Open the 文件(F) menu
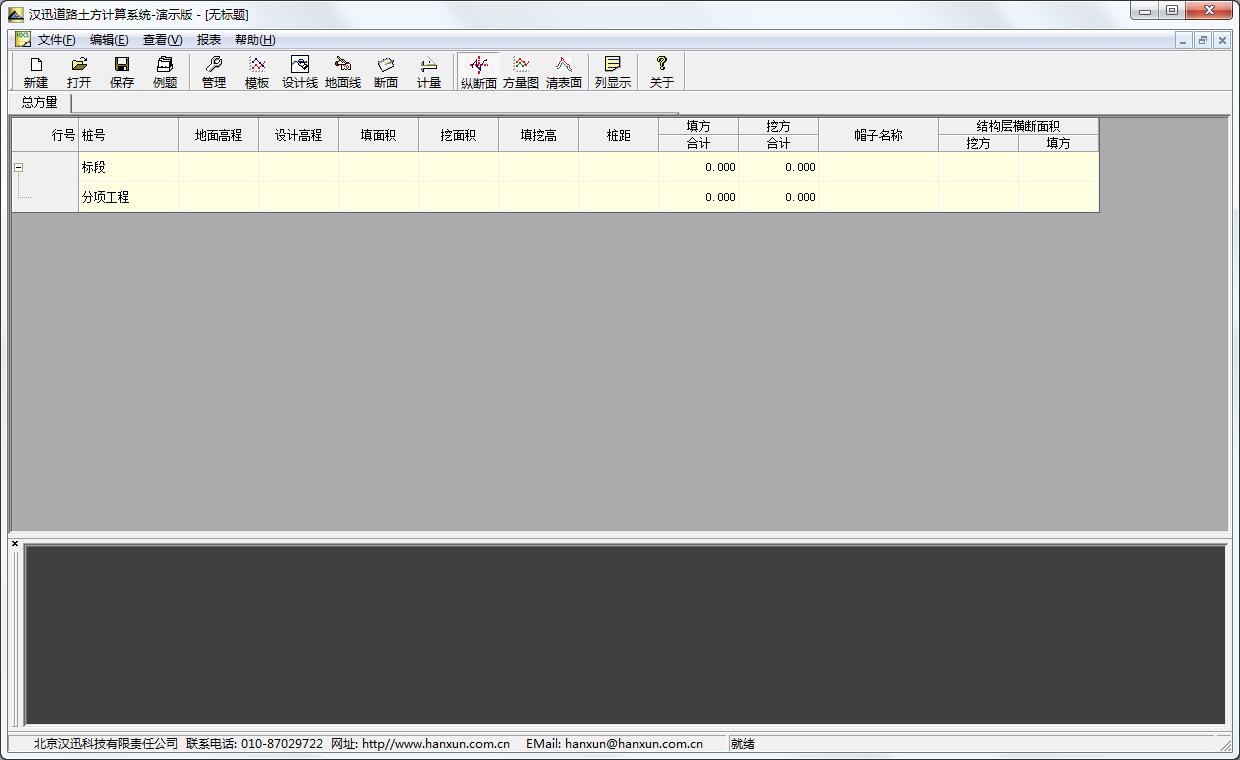This screenshot has width=1240, height=760. coord(56,40)
